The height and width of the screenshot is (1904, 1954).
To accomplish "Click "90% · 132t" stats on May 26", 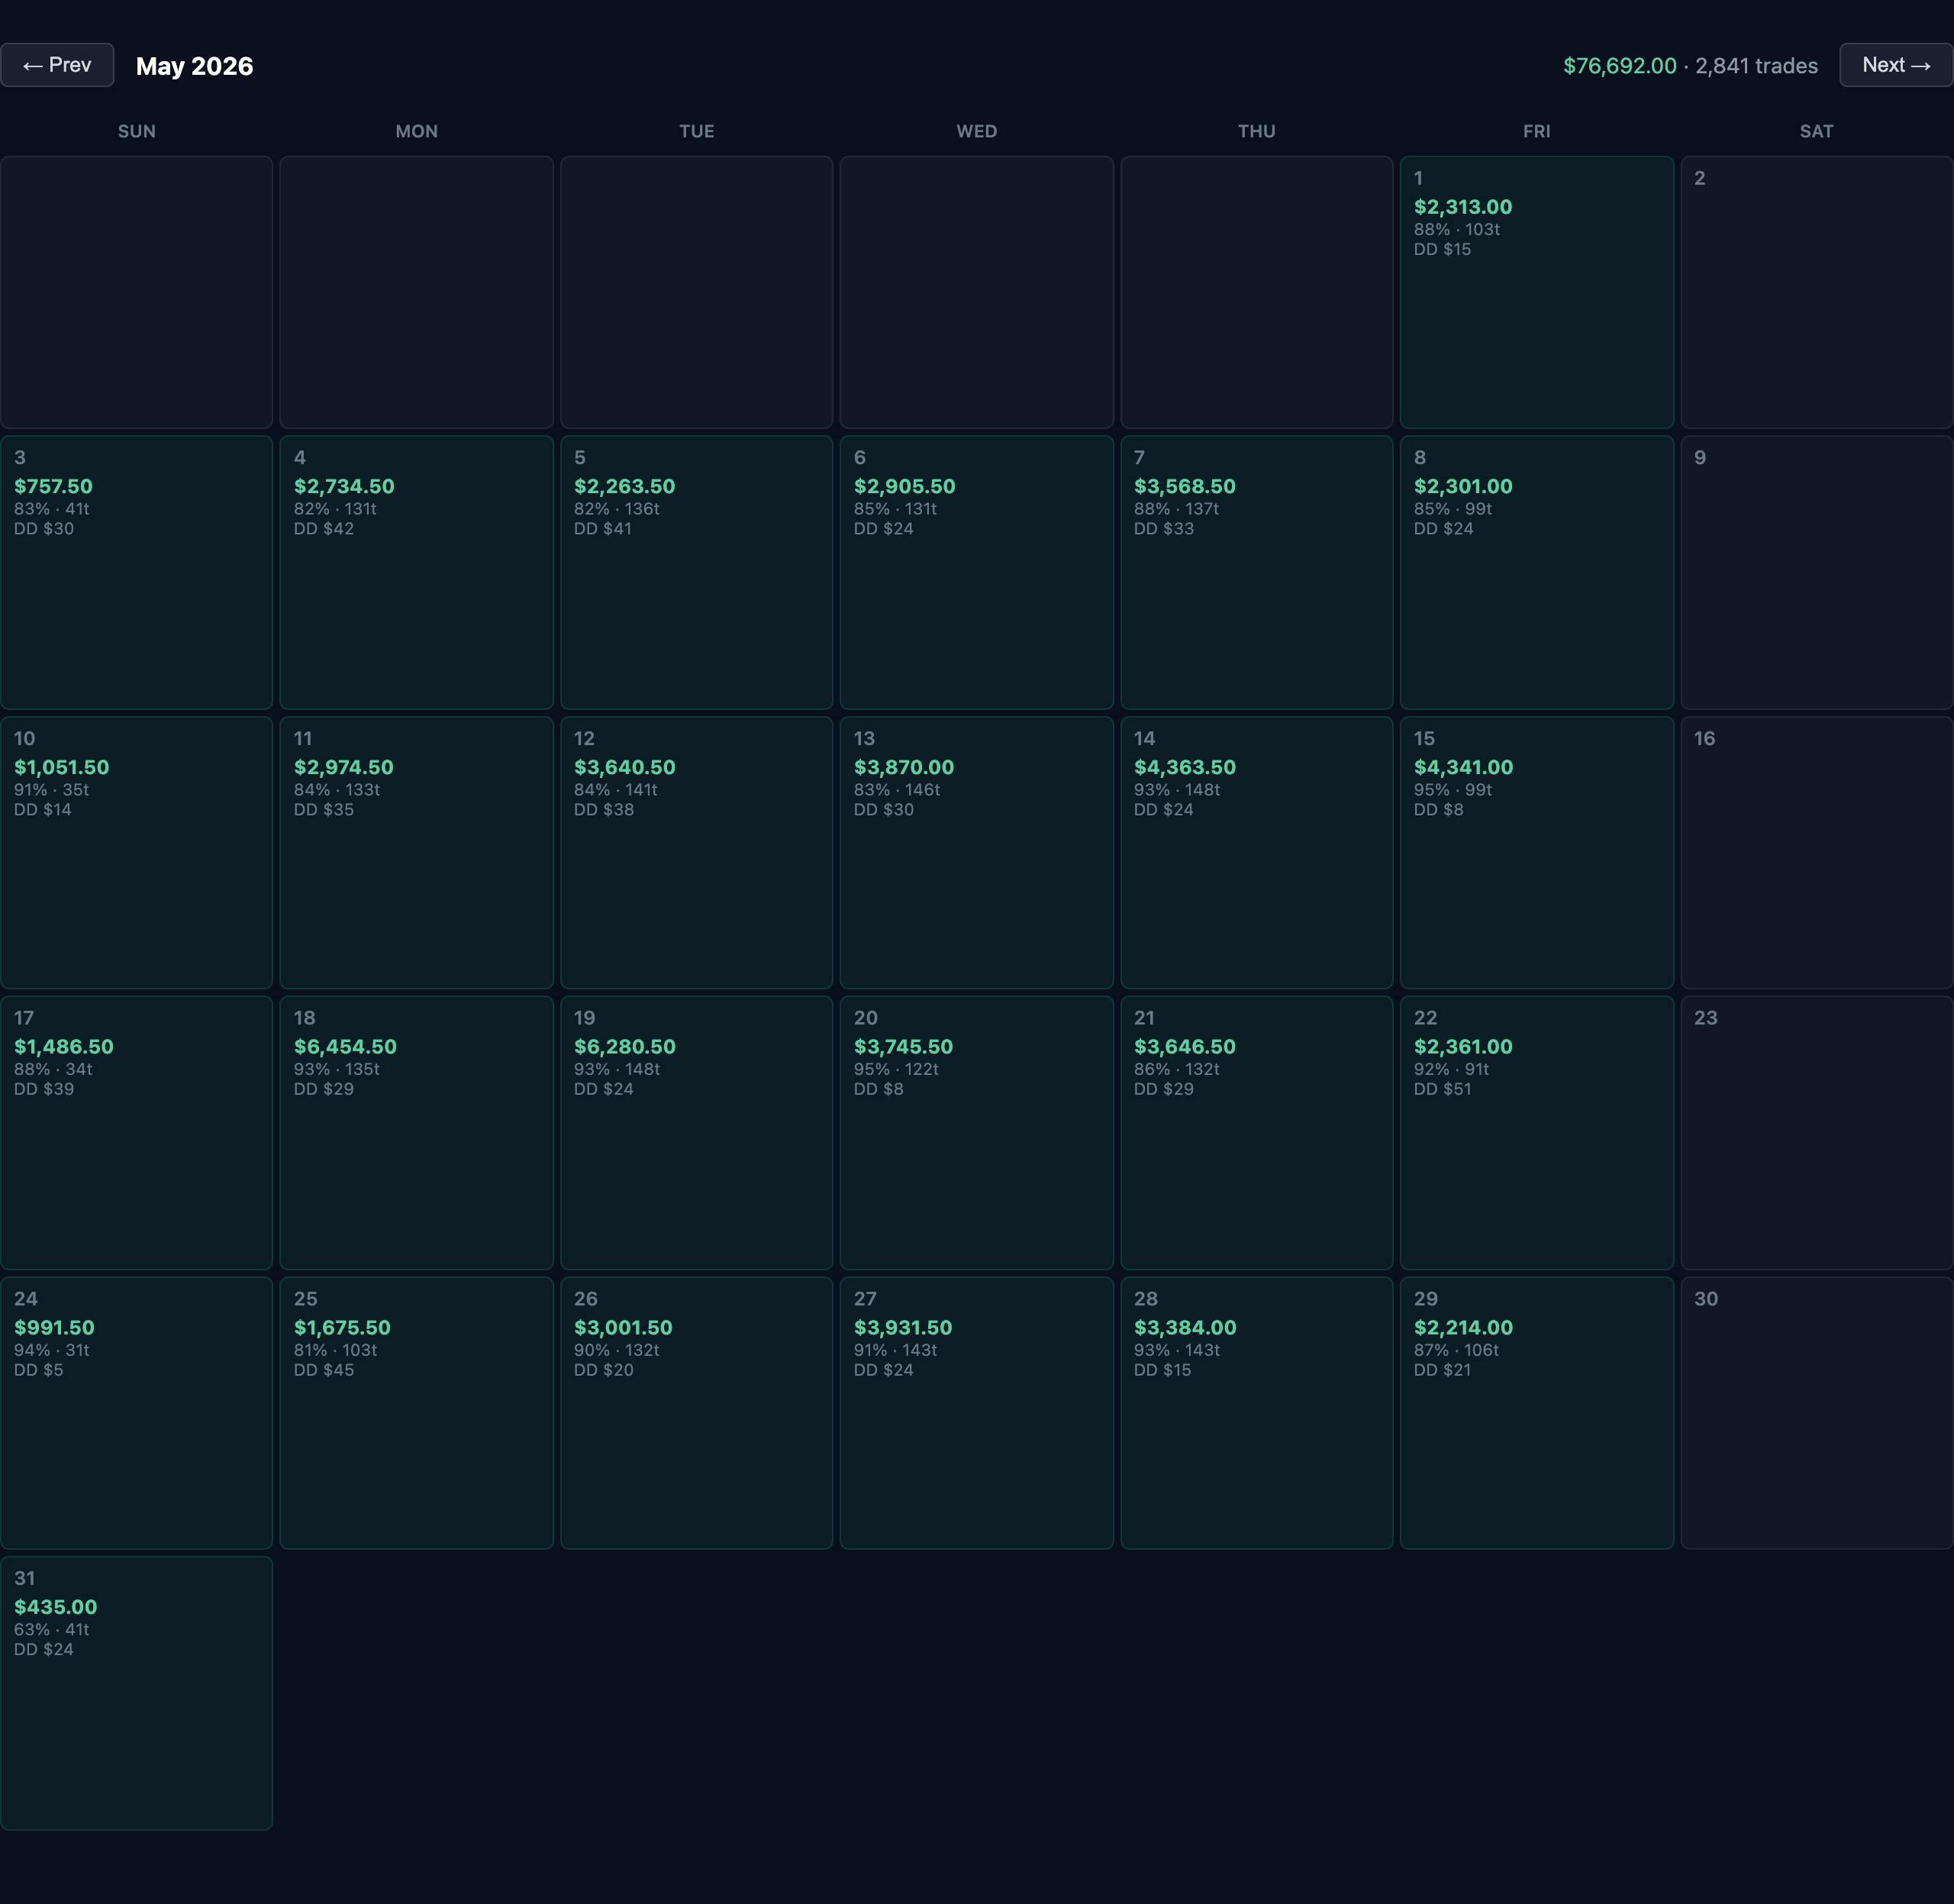I will point(617,1350).
